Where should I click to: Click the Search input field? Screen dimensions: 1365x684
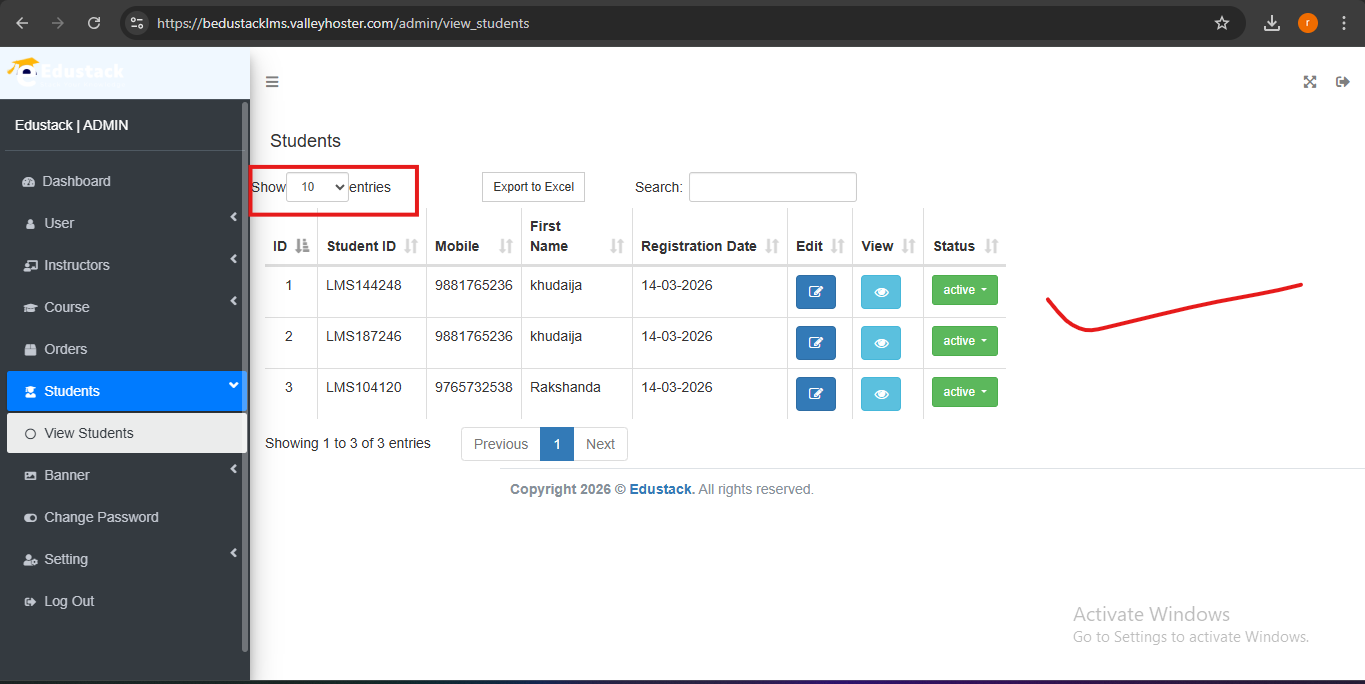[x=773, y=187]
